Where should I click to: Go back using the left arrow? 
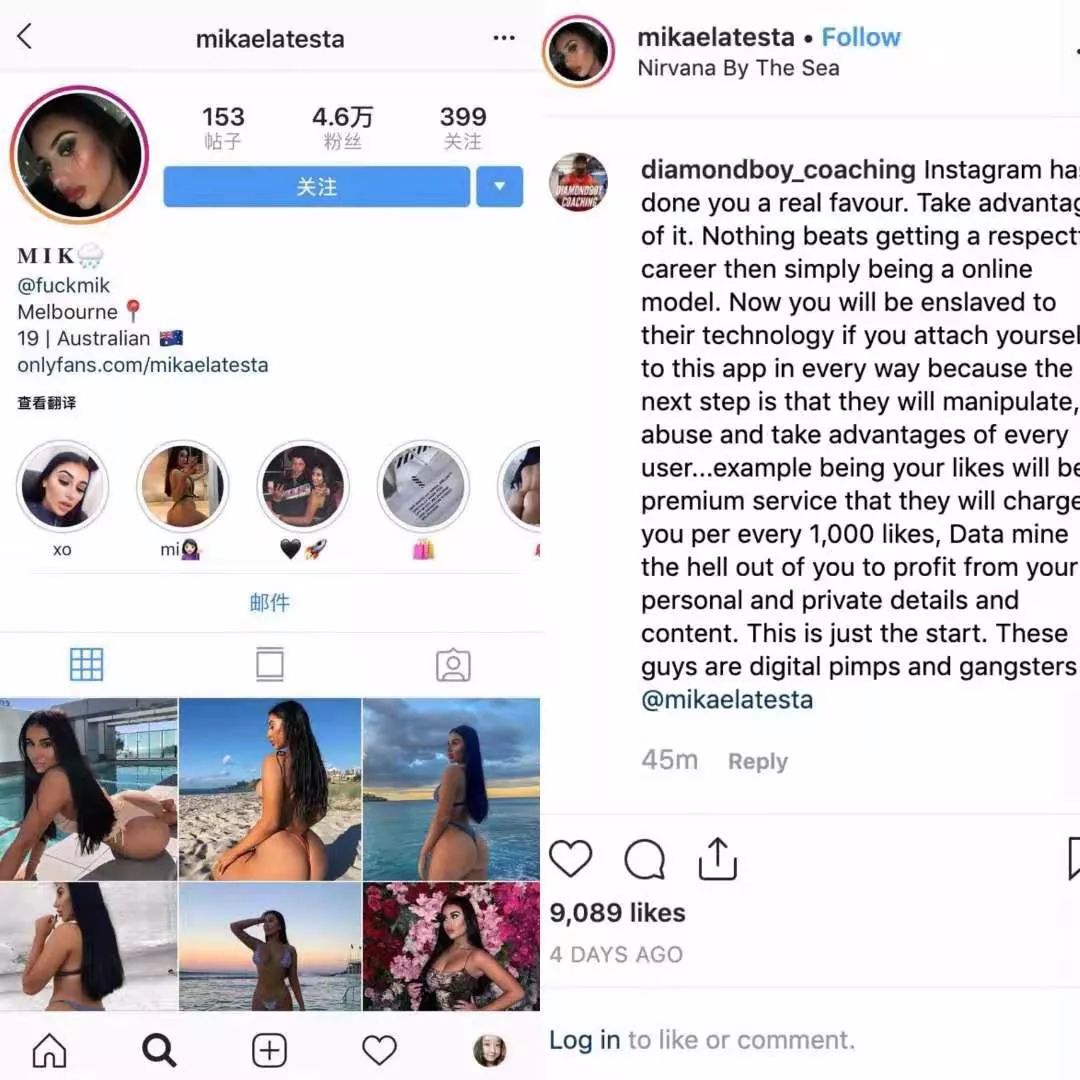tap(25, 37)
